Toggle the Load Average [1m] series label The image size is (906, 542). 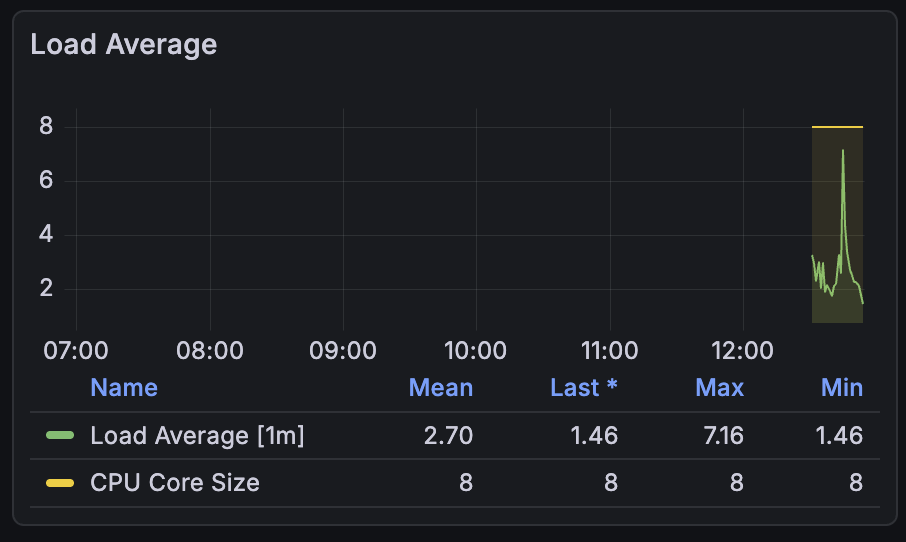pos(197,436)
